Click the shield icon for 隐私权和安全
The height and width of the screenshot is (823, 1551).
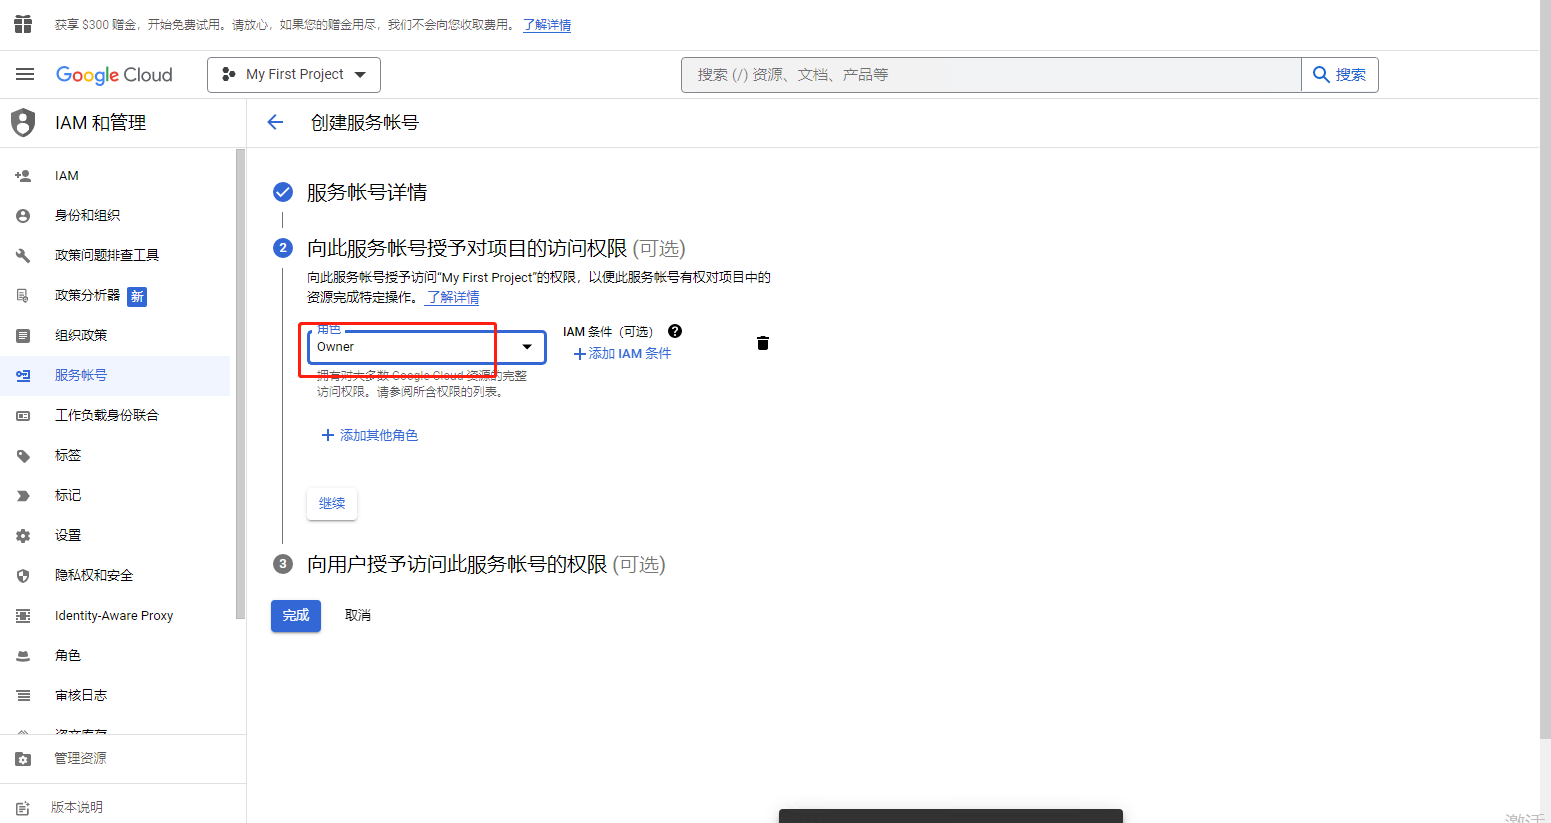23,576
